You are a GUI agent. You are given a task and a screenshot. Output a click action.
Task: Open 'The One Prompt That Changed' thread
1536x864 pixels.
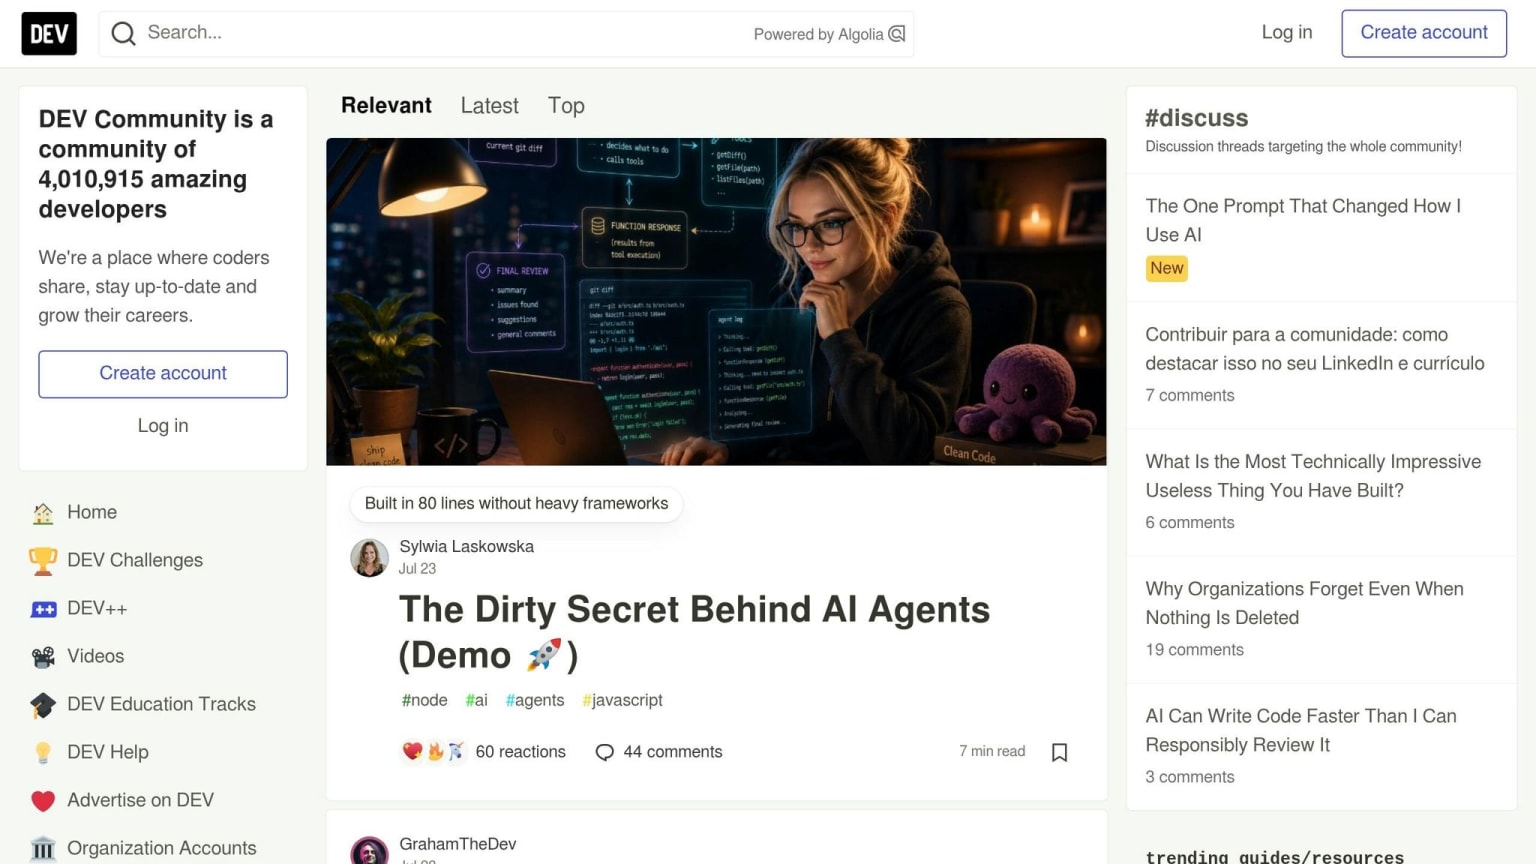click(1303, 220)
